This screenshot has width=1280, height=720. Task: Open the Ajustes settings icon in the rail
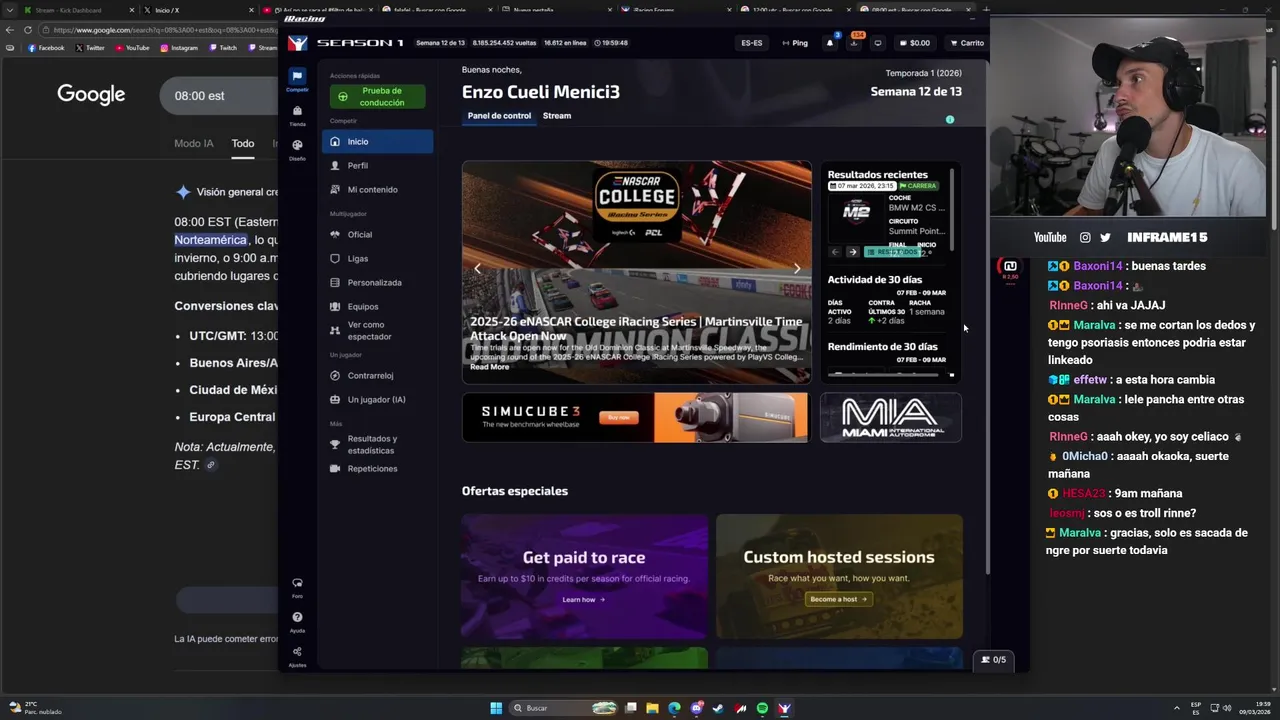[297, 655]
